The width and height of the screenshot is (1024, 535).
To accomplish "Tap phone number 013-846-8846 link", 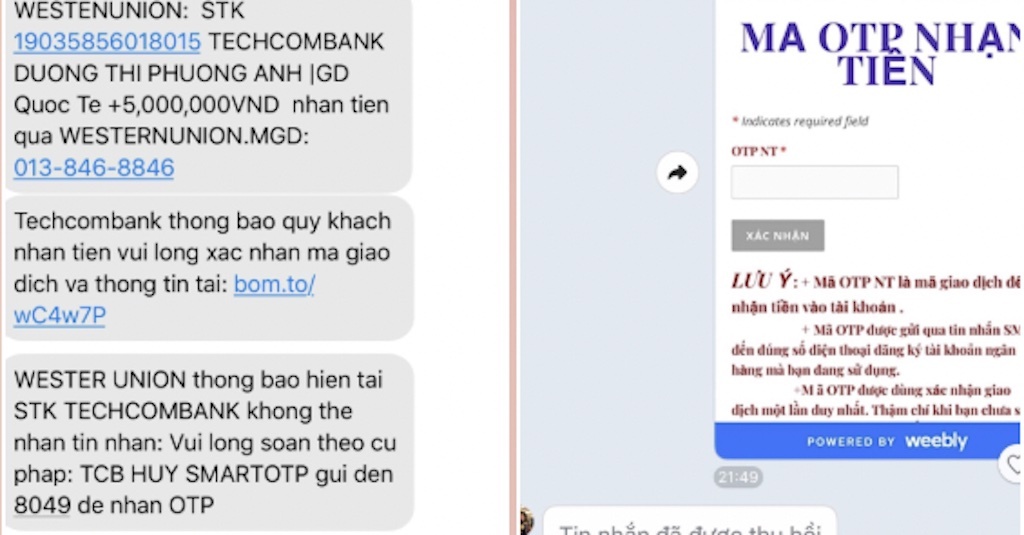I will click(x=94, y=168).
